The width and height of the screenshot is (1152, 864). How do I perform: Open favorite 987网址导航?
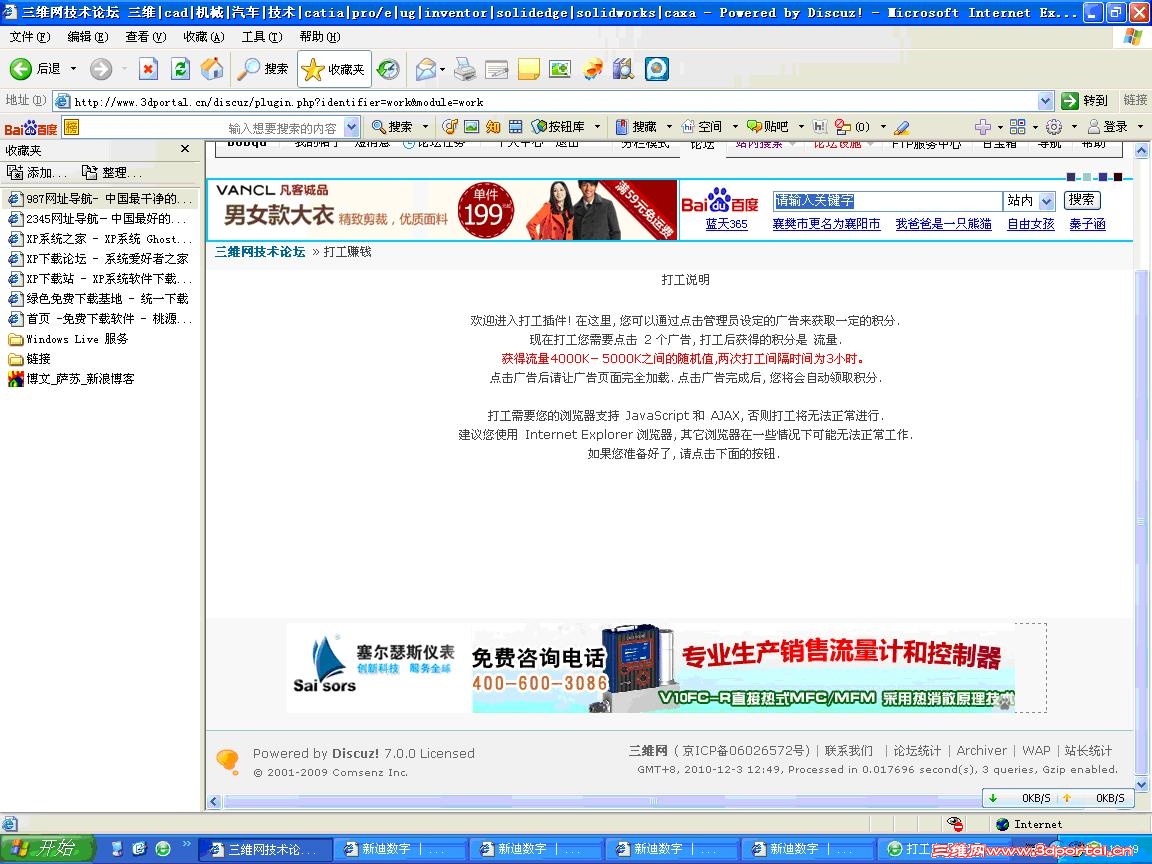coord(100,198)
